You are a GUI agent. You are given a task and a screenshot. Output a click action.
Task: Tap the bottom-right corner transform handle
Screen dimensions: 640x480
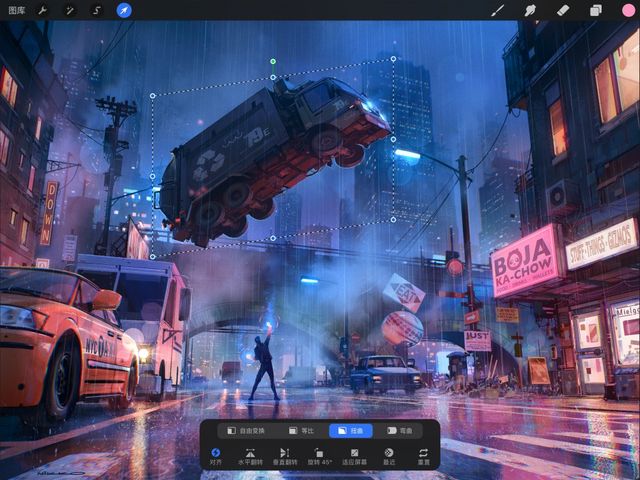pyautogui.click(x=393, y=220)
